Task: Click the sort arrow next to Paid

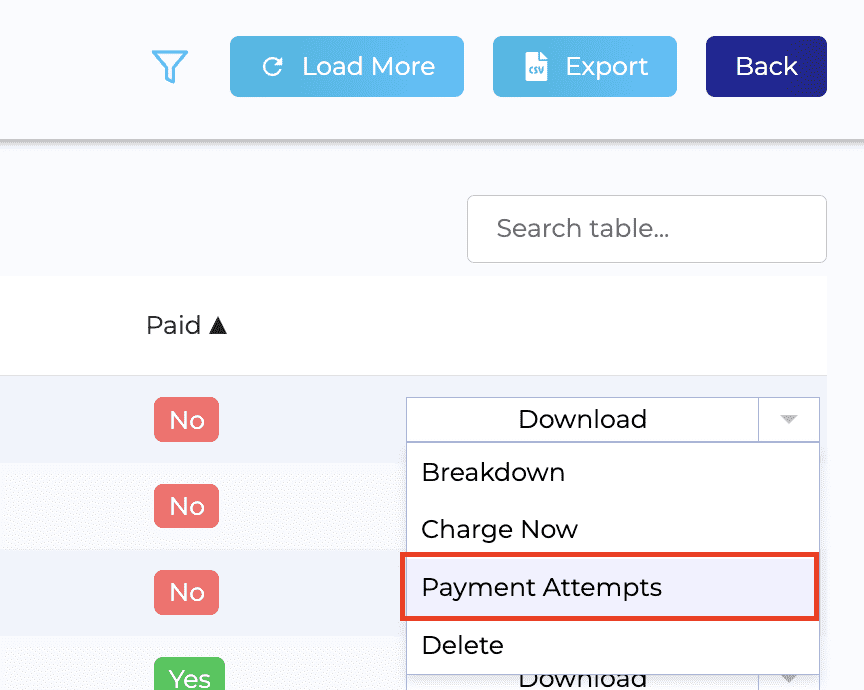Action: click(x=218, y=325)
